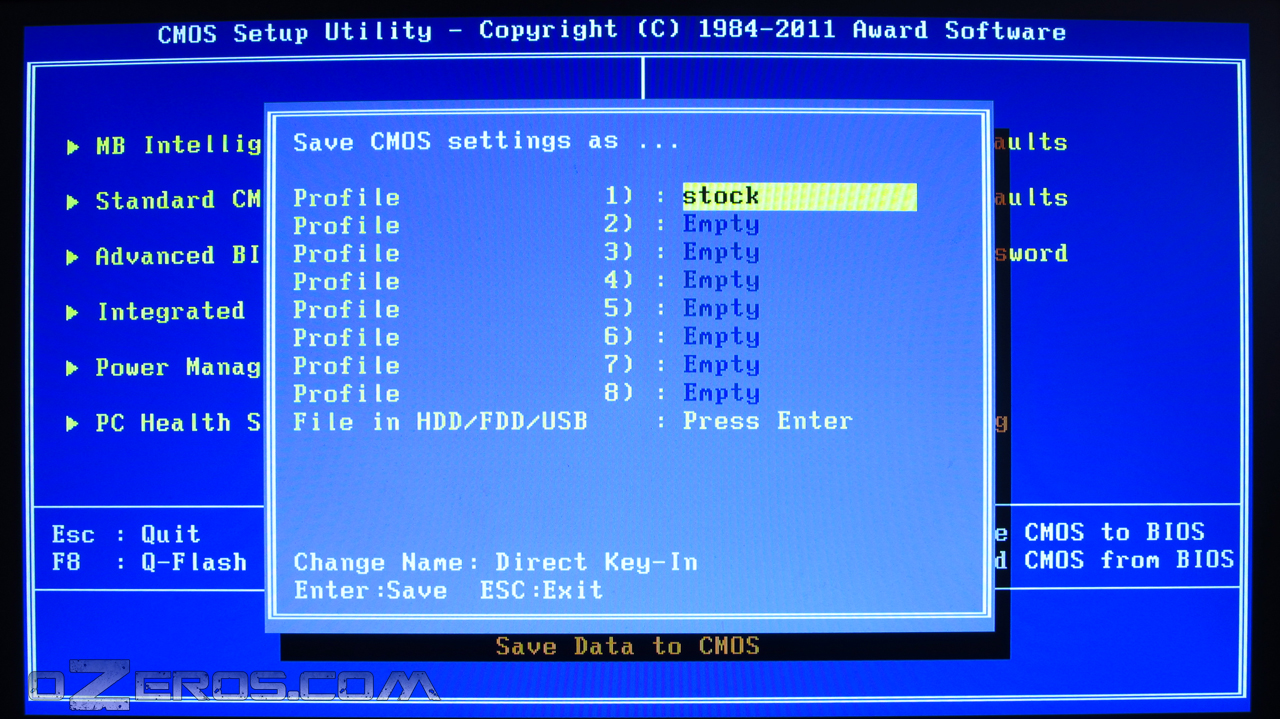Open Advanced BIOS Features menu entry
Viewport: 1280px width, 719px height.
coord(178,256)
